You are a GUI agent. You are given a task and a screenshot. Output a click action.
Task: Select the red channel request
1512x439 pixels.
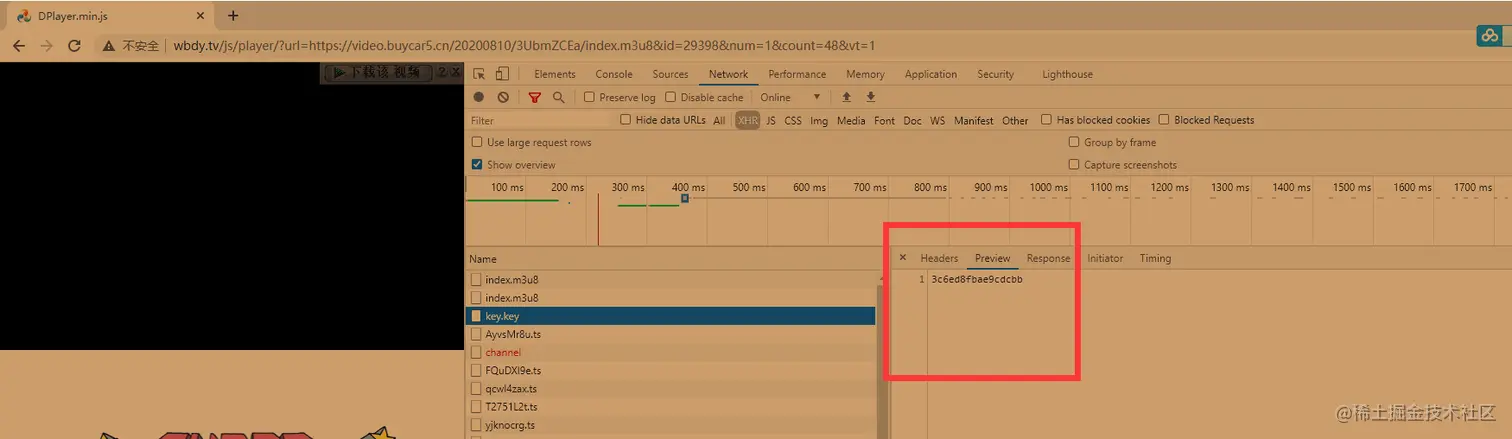pos(670,352)
